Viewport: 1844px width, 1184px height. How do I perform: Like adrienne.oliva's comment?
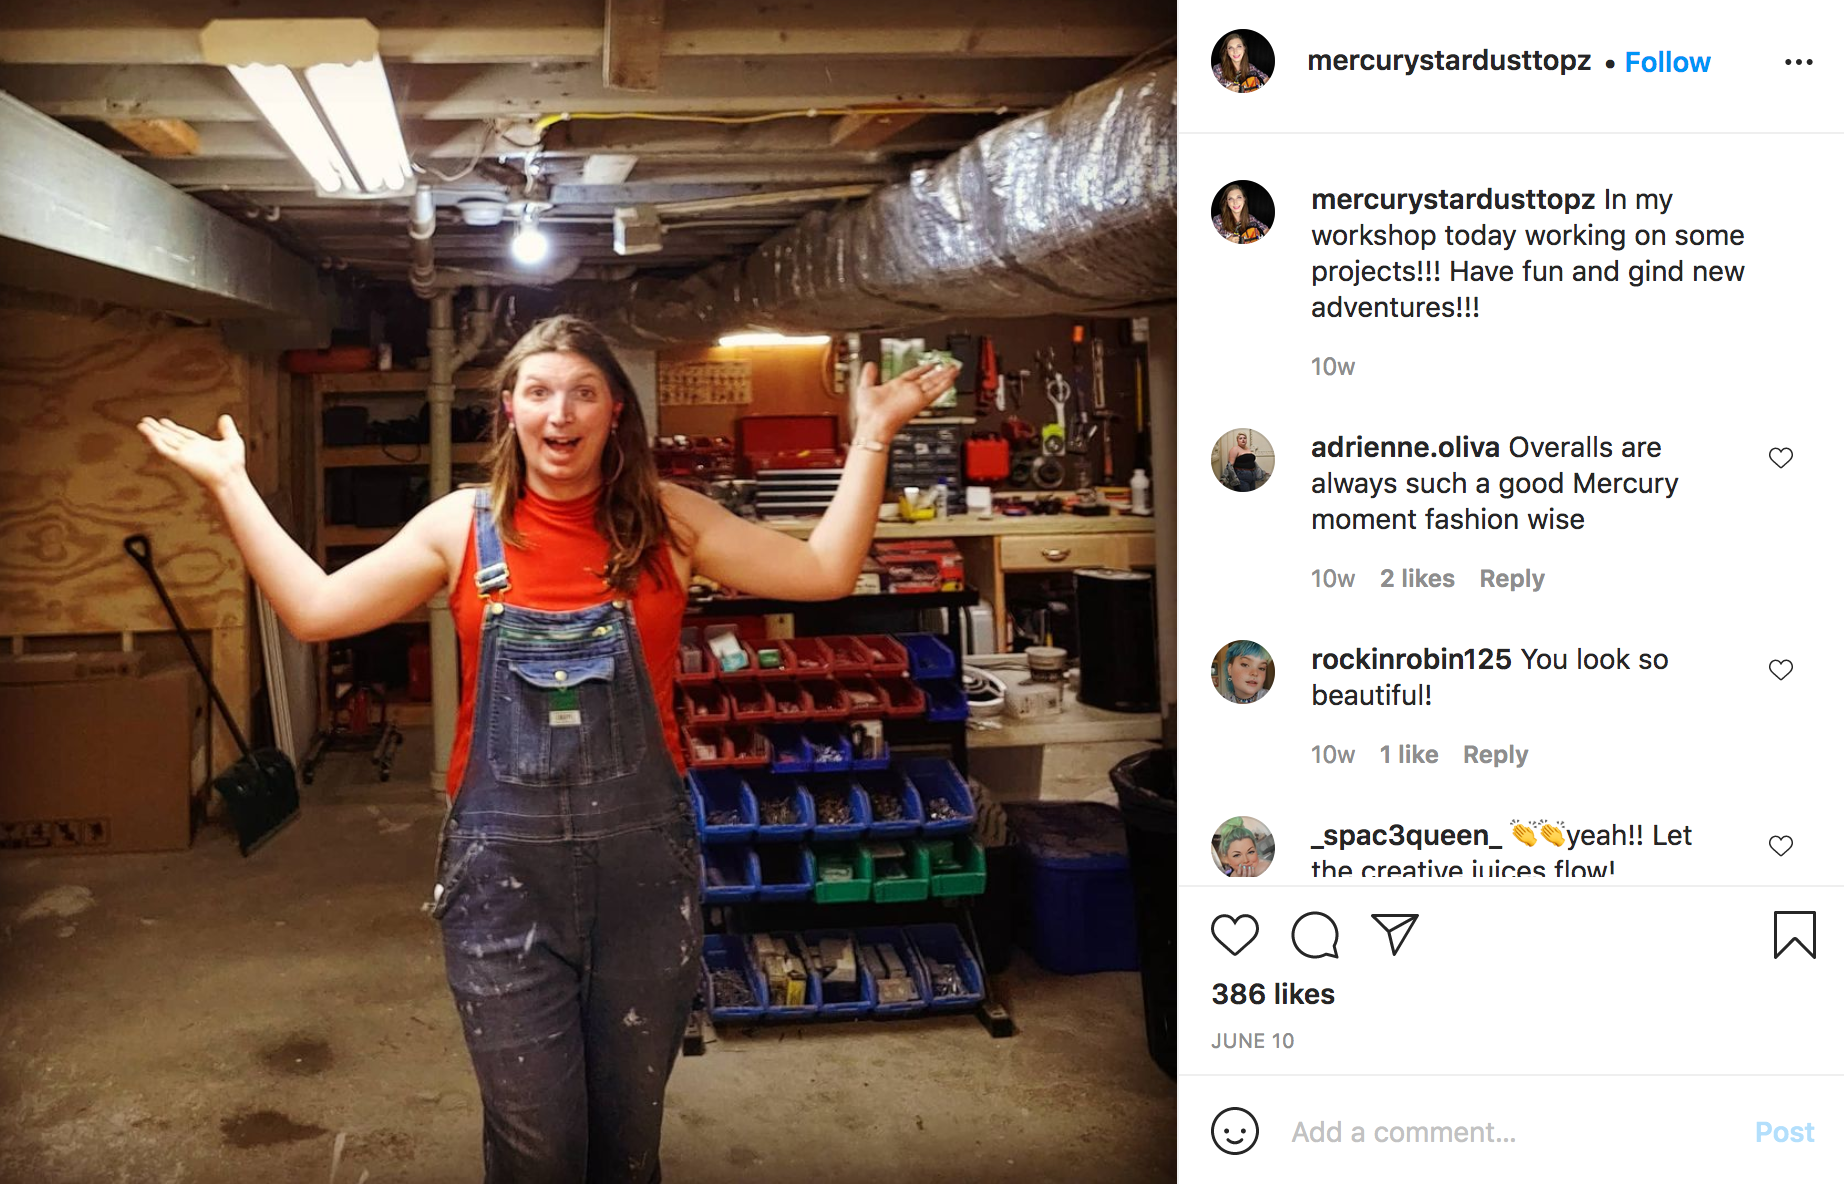click(x=1780, y=458)
